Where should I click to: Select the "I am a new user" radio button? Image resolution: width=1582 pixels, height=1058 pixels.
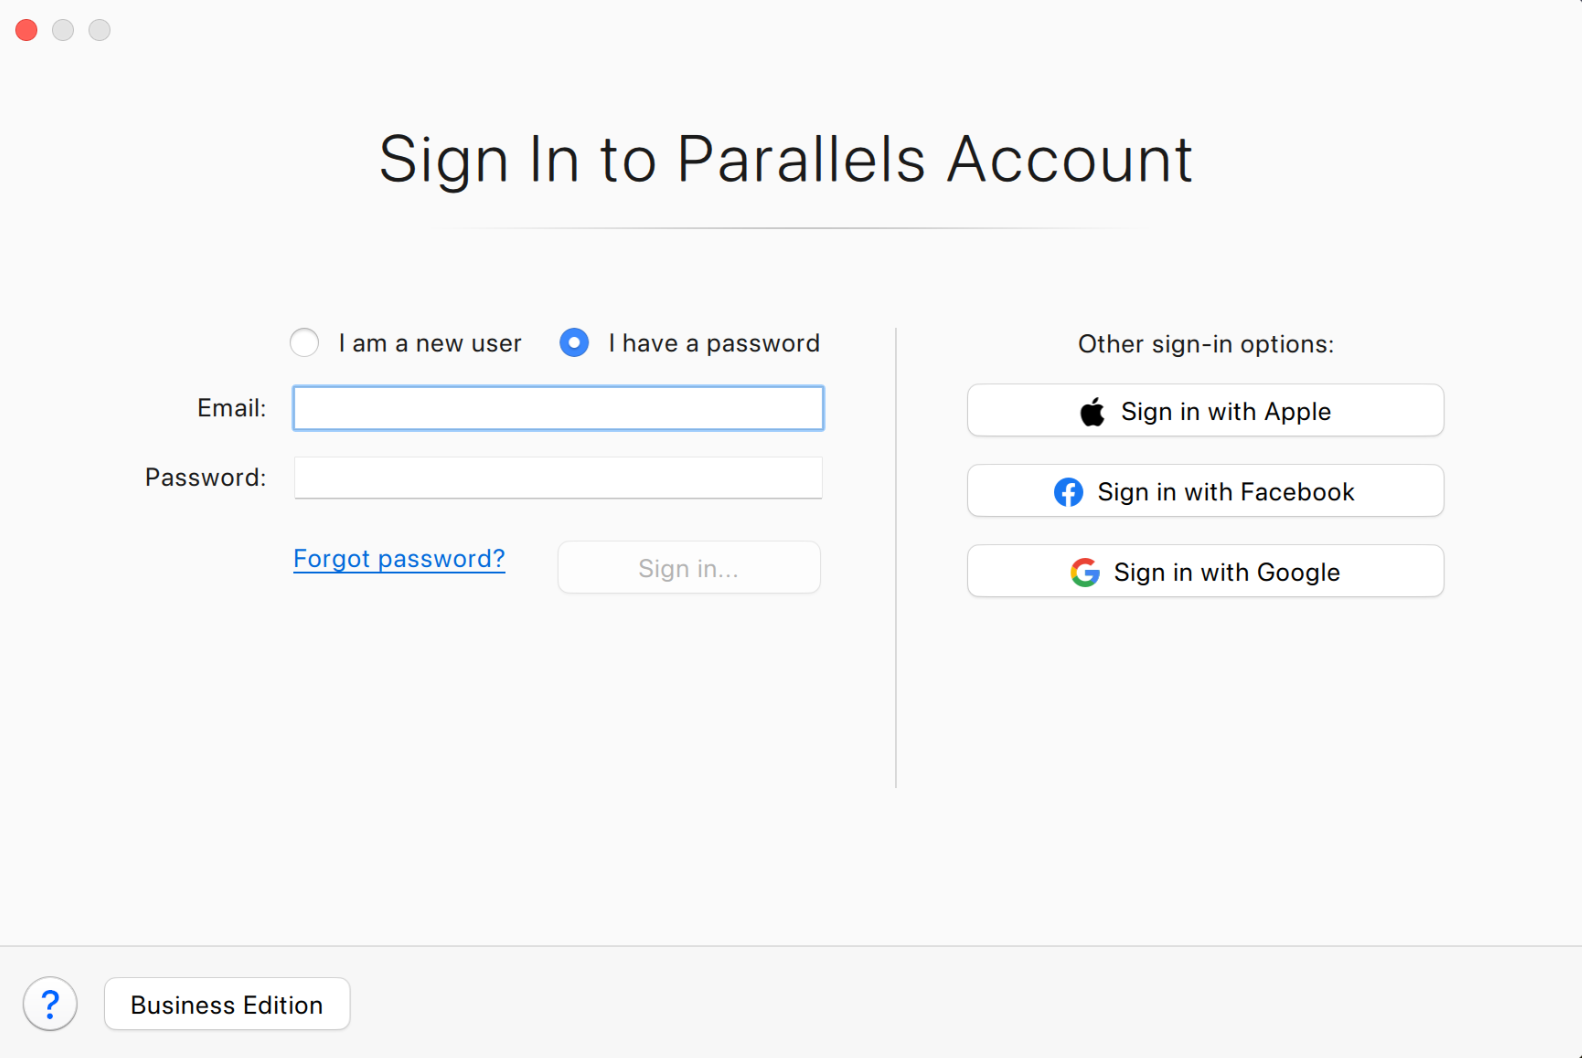[x=304, y=342]
